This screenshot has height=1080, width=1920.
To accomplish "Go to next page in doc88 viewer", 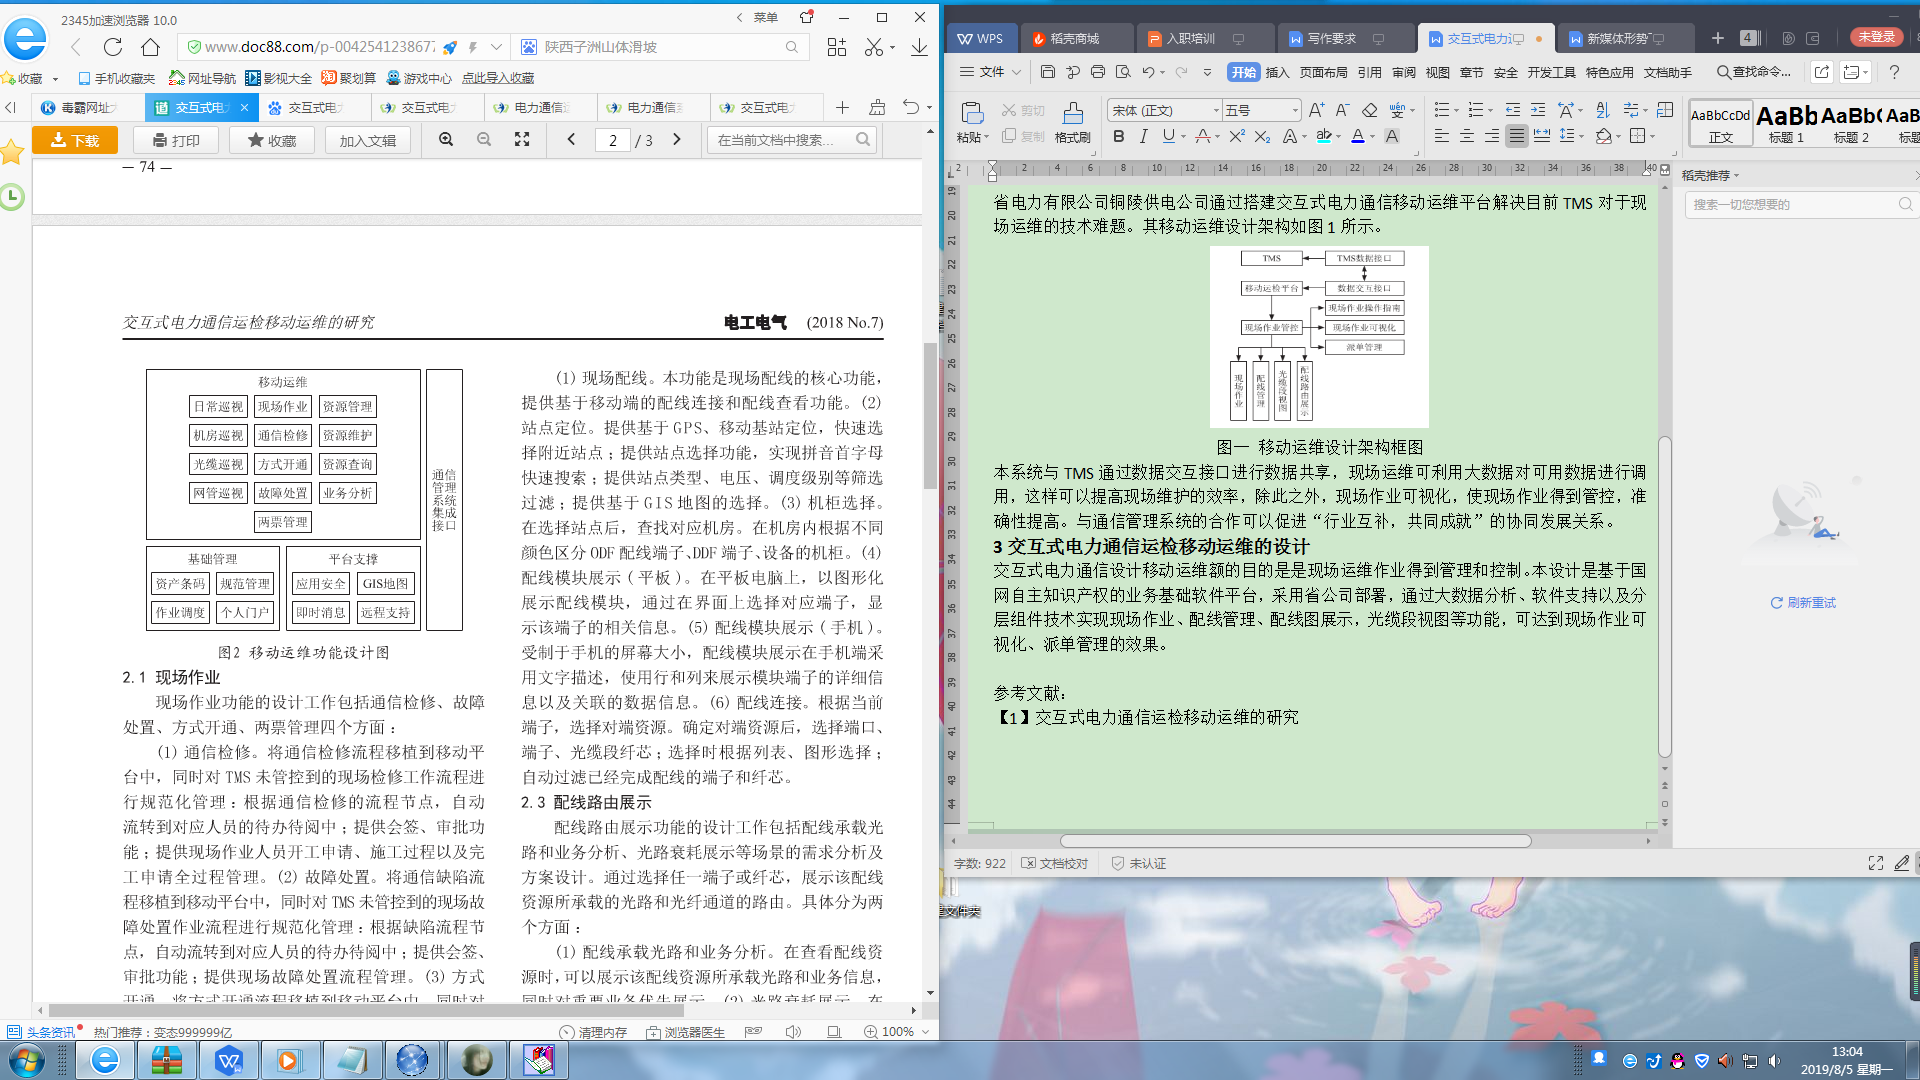I will coord(677,140).
